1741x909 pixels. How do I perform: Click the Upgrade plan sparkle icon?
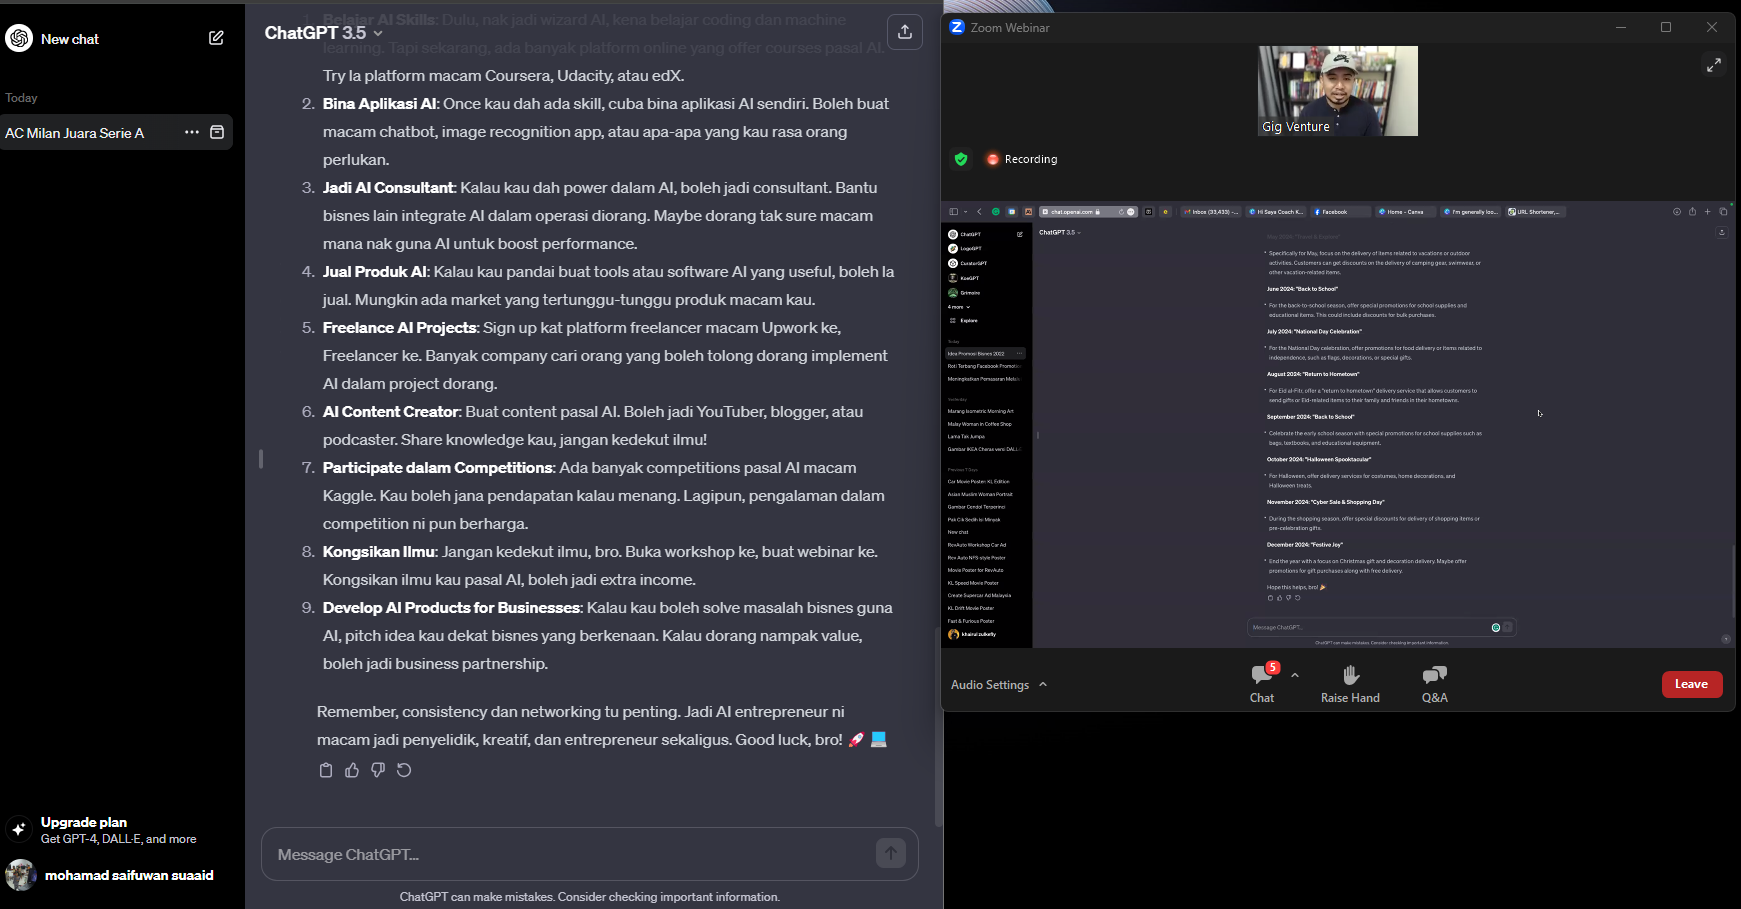pyautogui.click(x=19, y=829)
